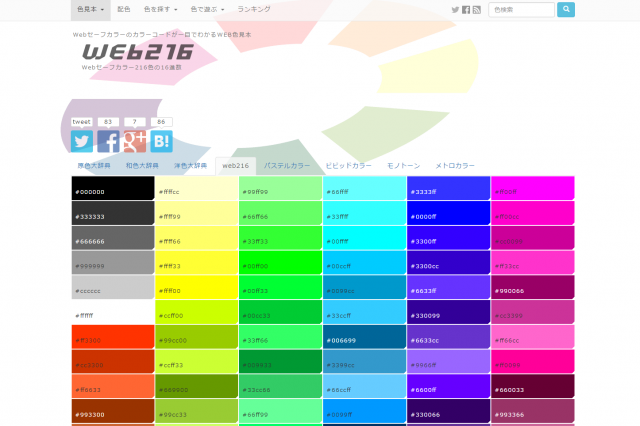Viewport: 640px width, 426px height.
Task: Choose the olive green #99cc00 swatch
Action: [x=197, y=337]
